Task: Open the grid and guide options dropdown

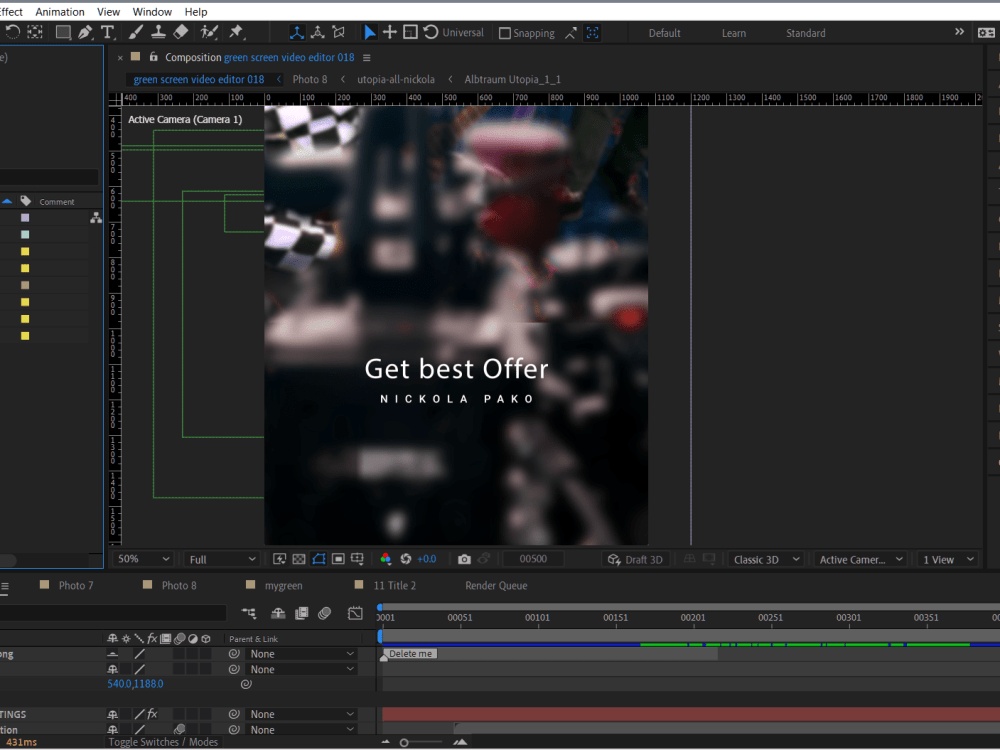Action: (357, 559)
